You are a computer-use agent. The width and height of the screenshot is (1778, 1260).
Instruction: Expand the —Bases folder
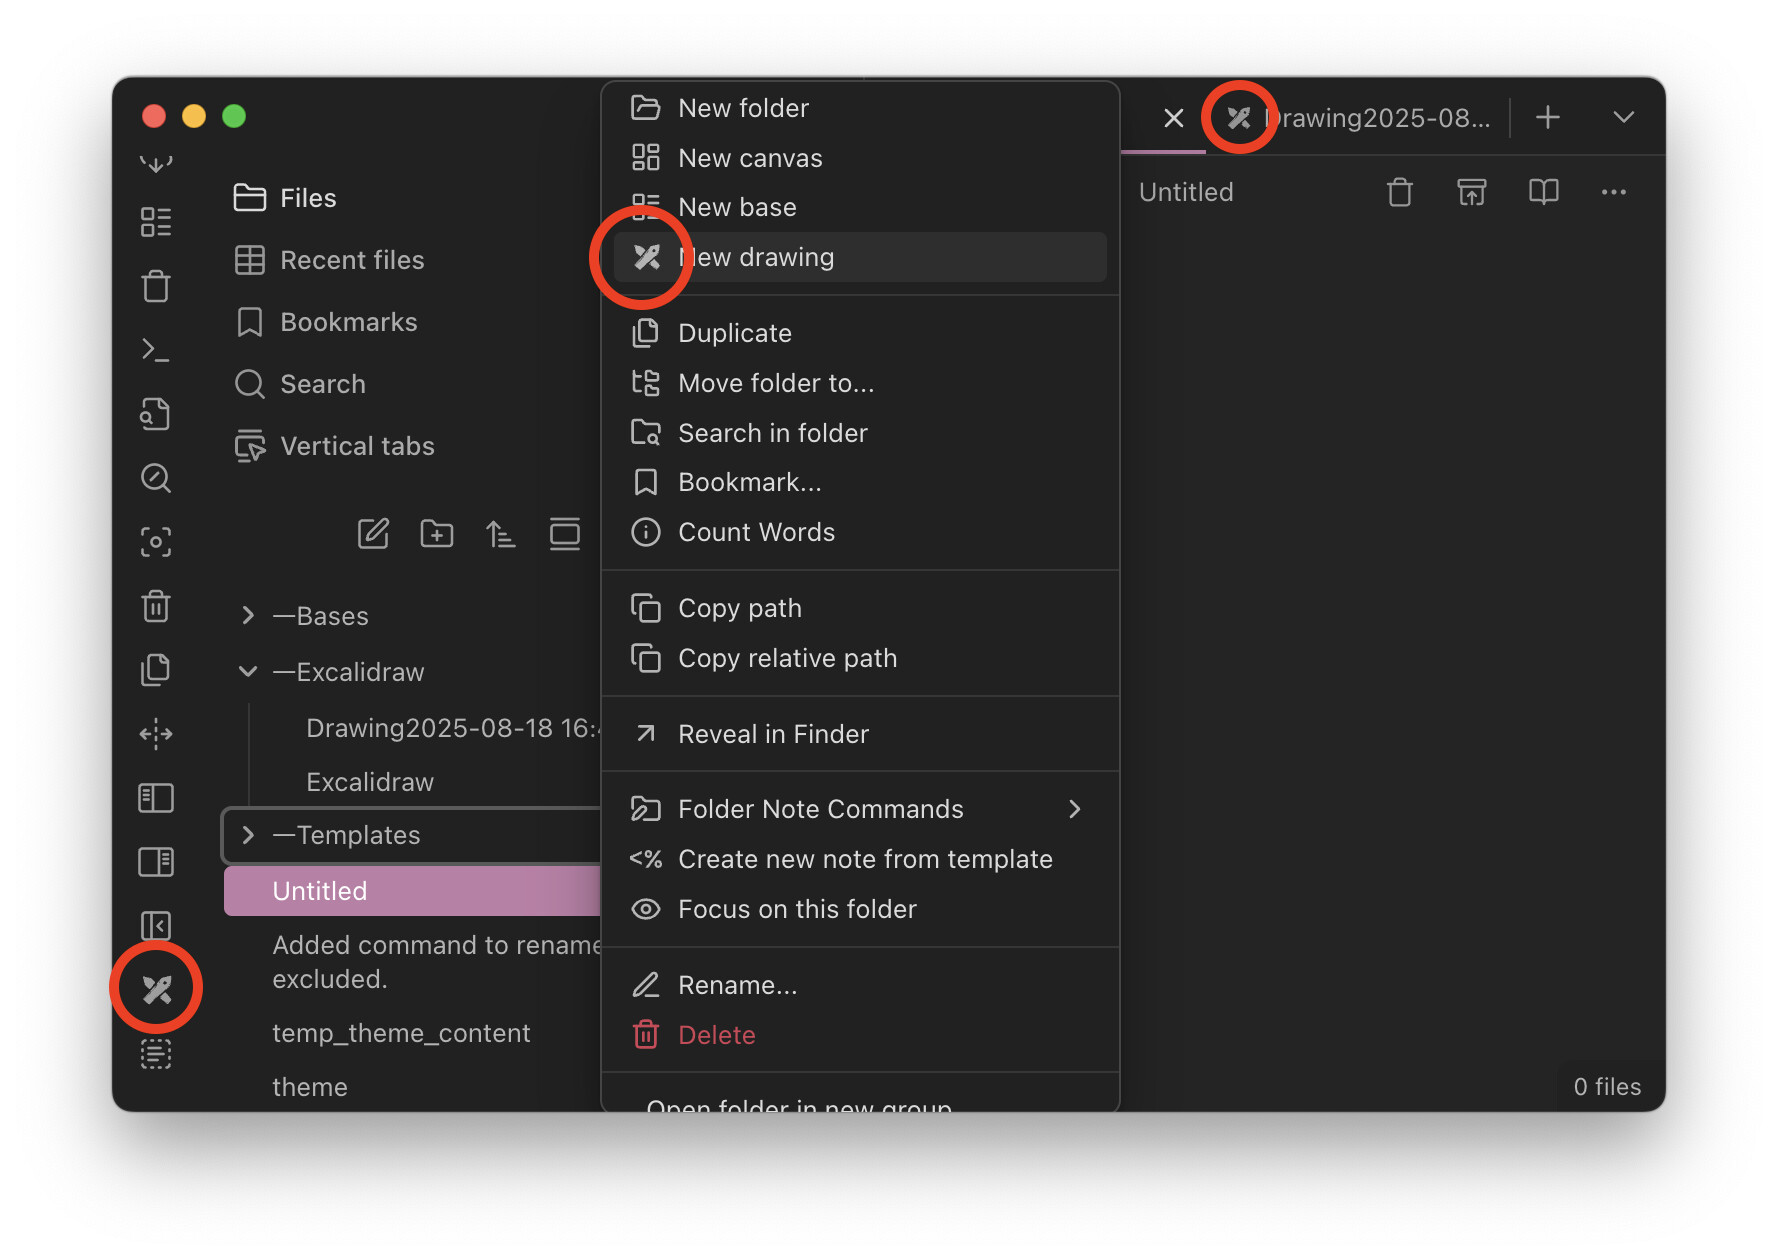pyautogui.click(x=248, y=616)
